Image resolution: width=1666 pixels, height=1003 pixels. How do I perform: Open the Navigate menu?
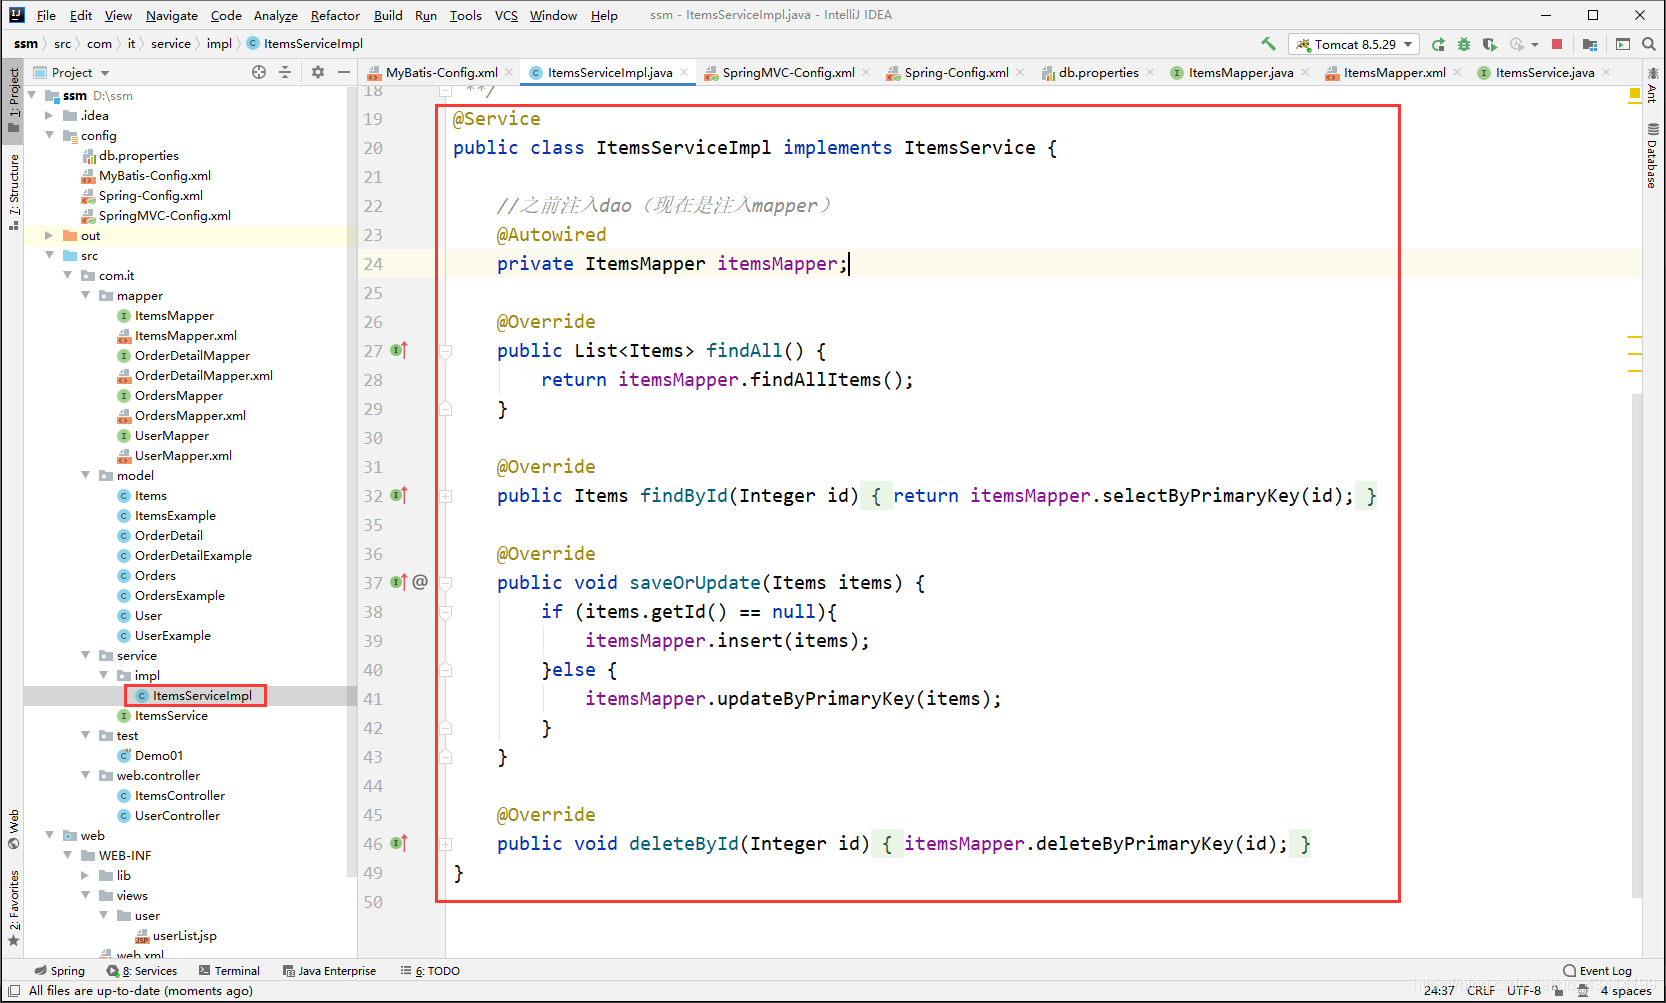172,15
